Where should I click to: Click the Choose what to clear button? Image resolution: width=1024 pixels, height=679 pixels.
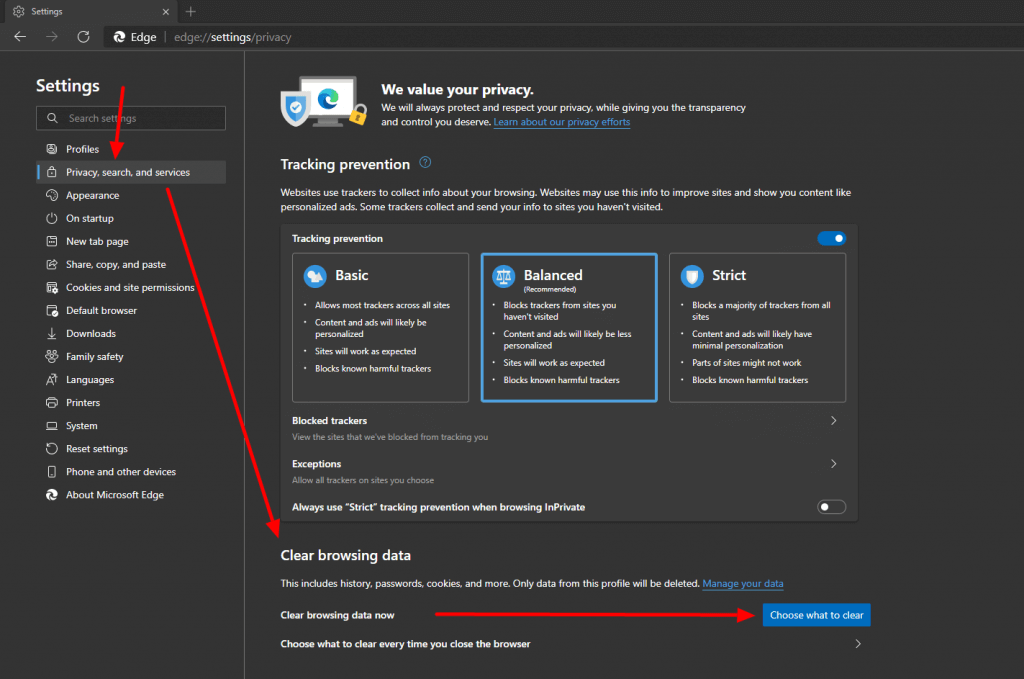tap(816, 615)
